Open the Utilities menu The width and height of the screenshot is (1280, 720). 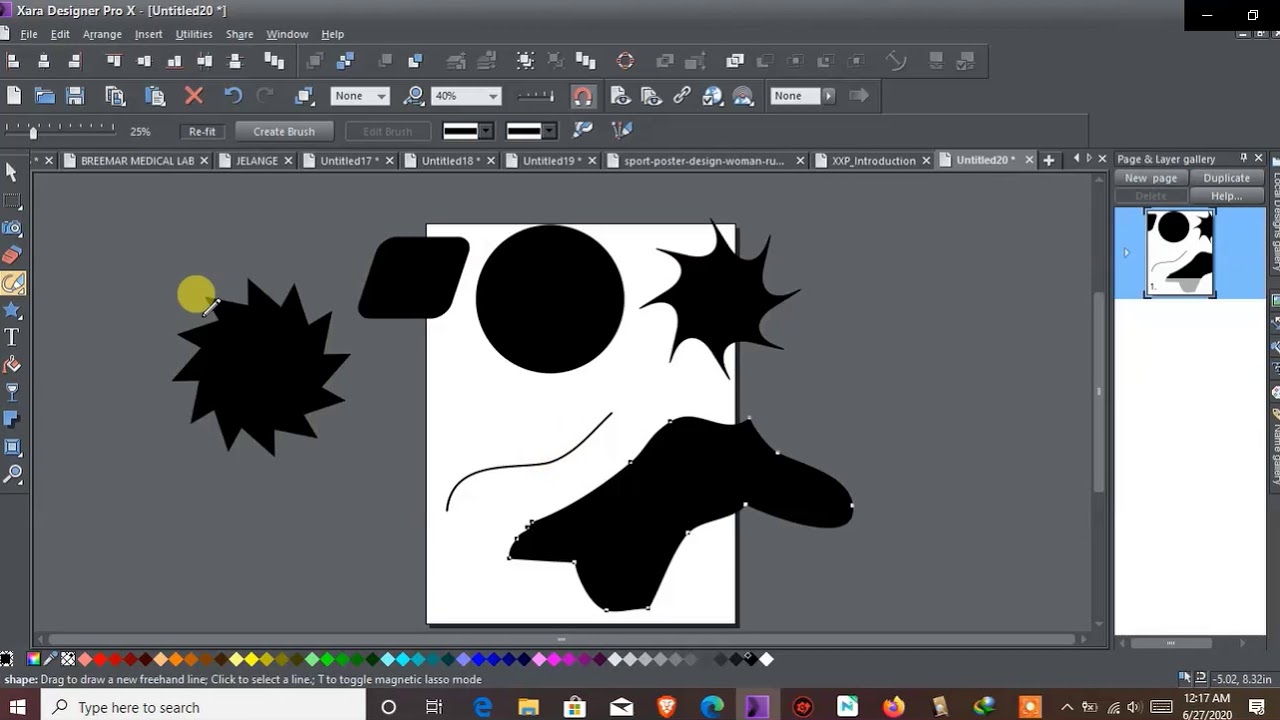tap(194, 34)
